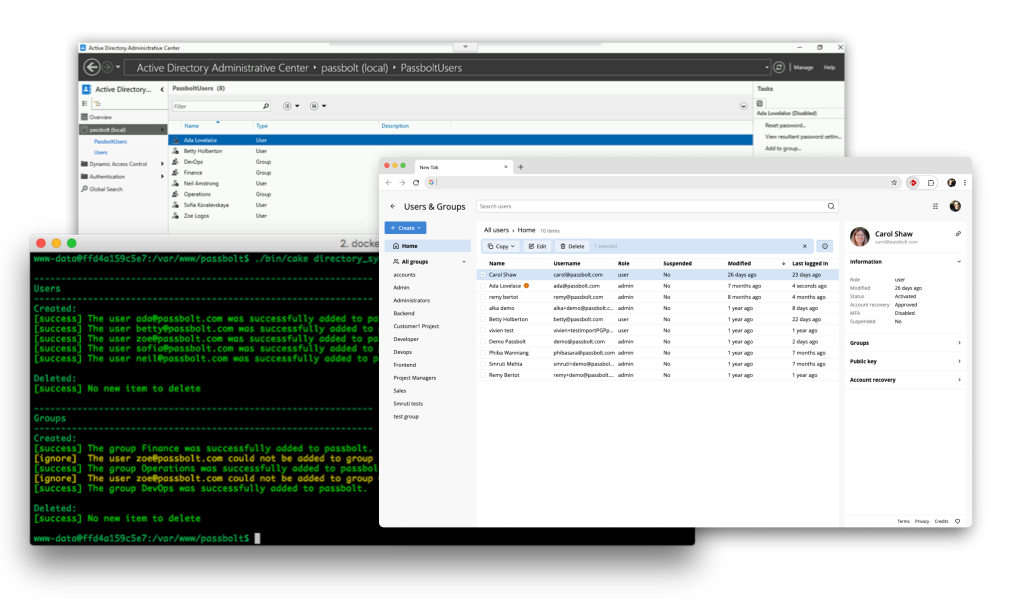Open the New Tab browser tab
1014x609 pixels.
click(462, 167)
